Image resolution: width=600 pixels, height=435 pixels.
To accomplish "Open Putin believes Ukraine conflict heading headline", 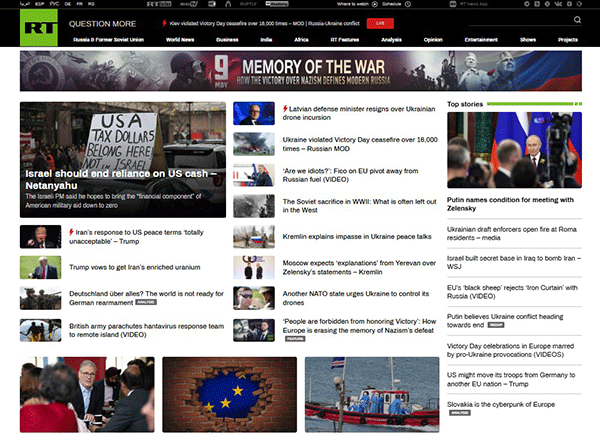I will pos(505,321).
